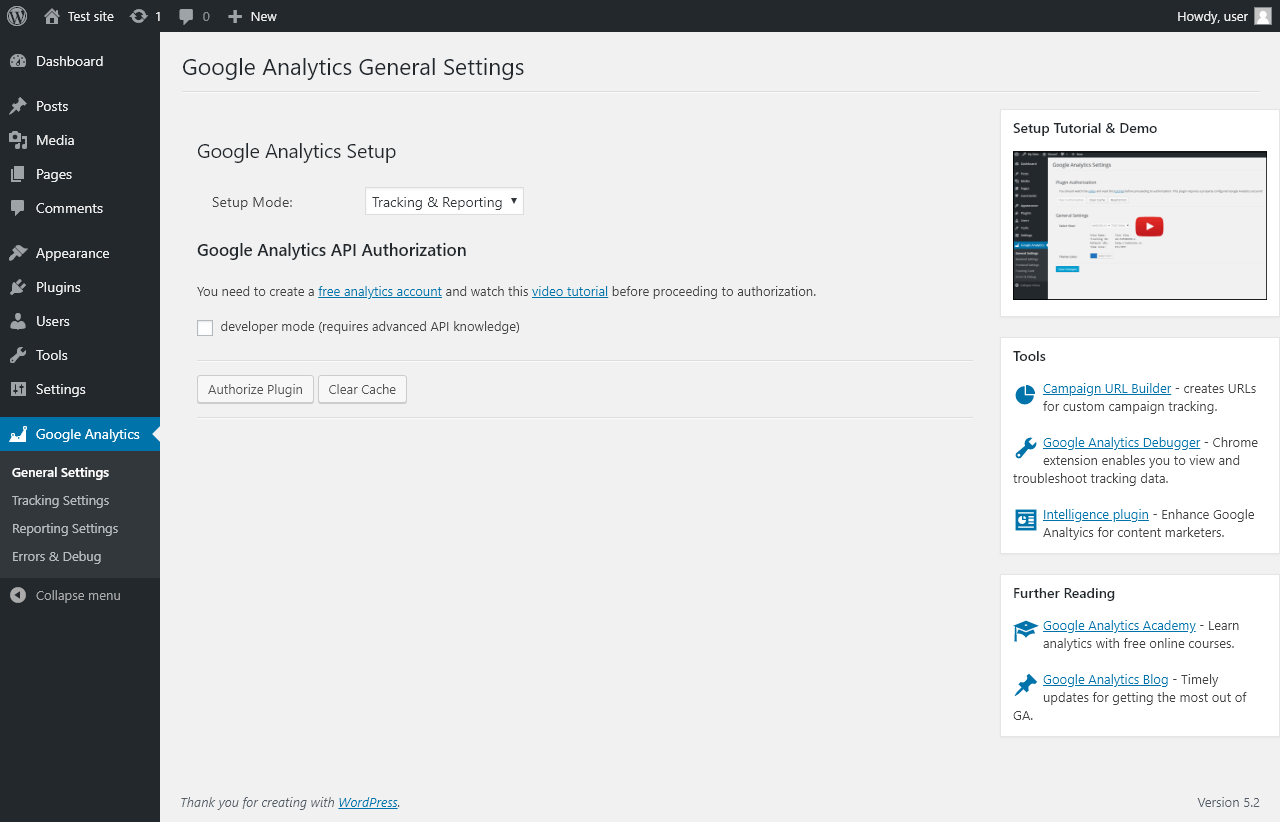Click the Users person icon
The width and height of the screenshot is (1280, 822).
coord(18,321)
